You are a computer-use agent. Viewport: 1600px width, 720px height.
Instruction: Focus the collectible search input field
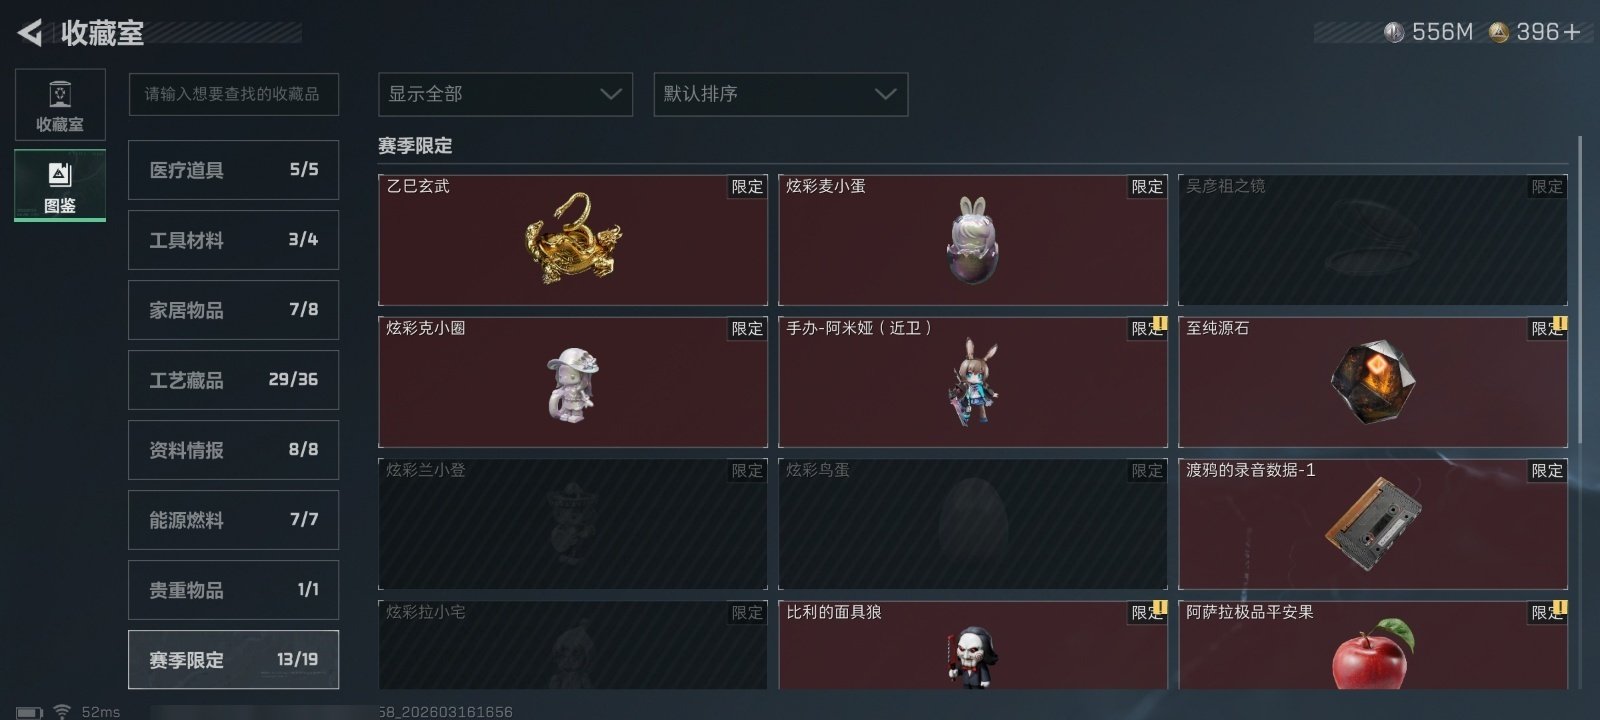pos(233,94)
